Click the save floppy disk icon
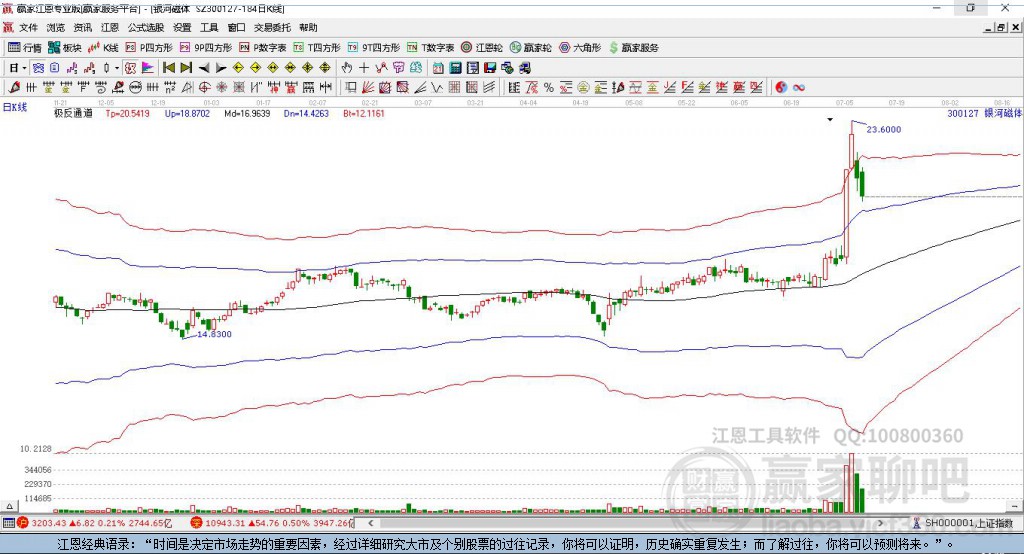This screenshot has width=1024, height=554. (490, 67)
